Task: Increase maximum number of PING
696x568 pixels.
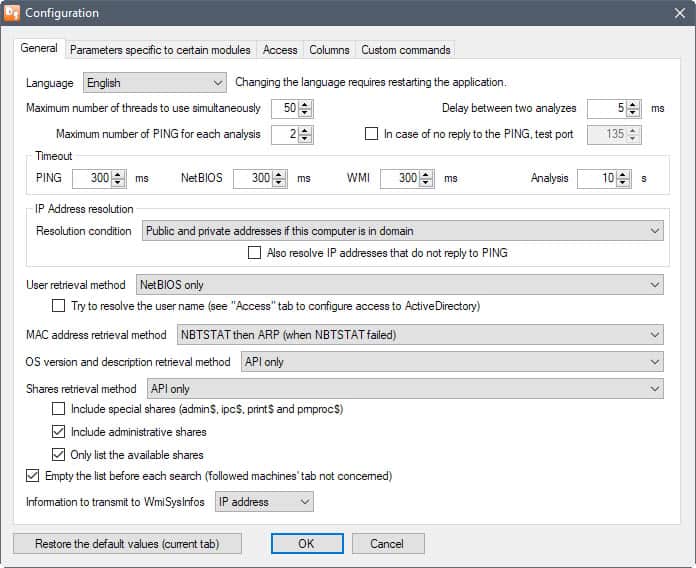Action: click(x=305, y=130)
